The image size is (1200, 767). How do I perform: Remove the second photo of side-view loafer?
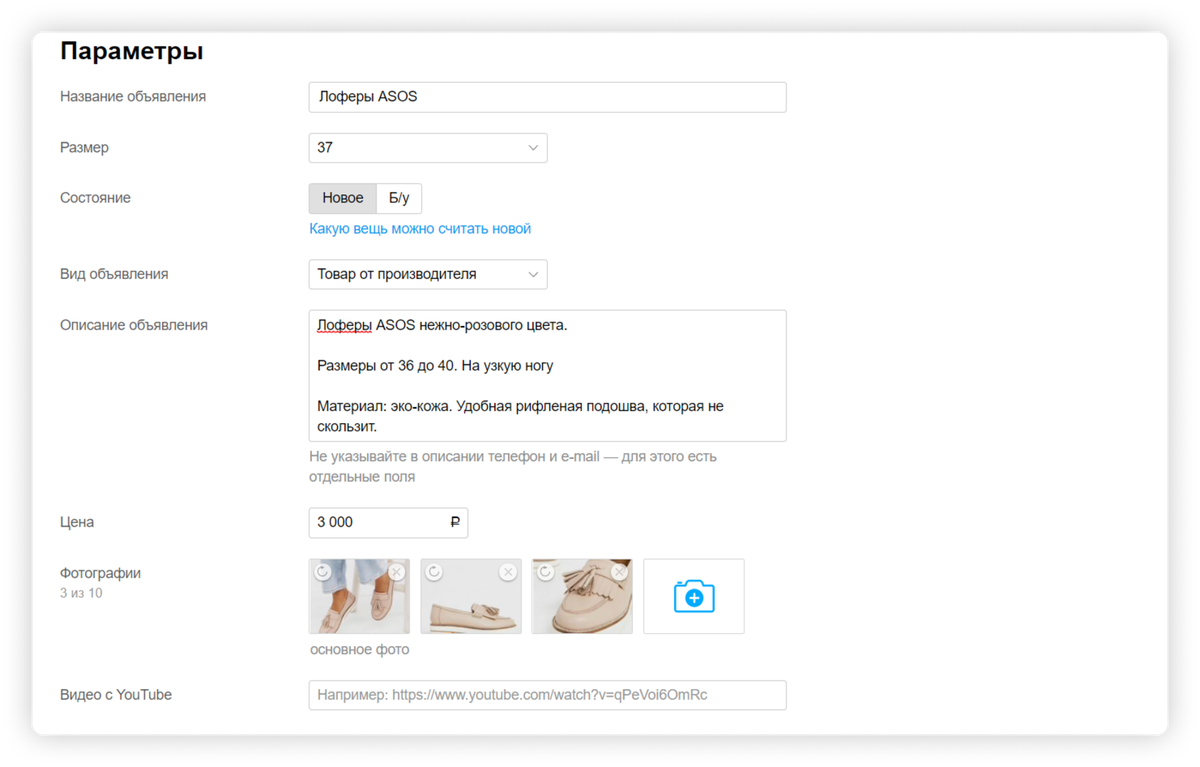tap(508, 572)
